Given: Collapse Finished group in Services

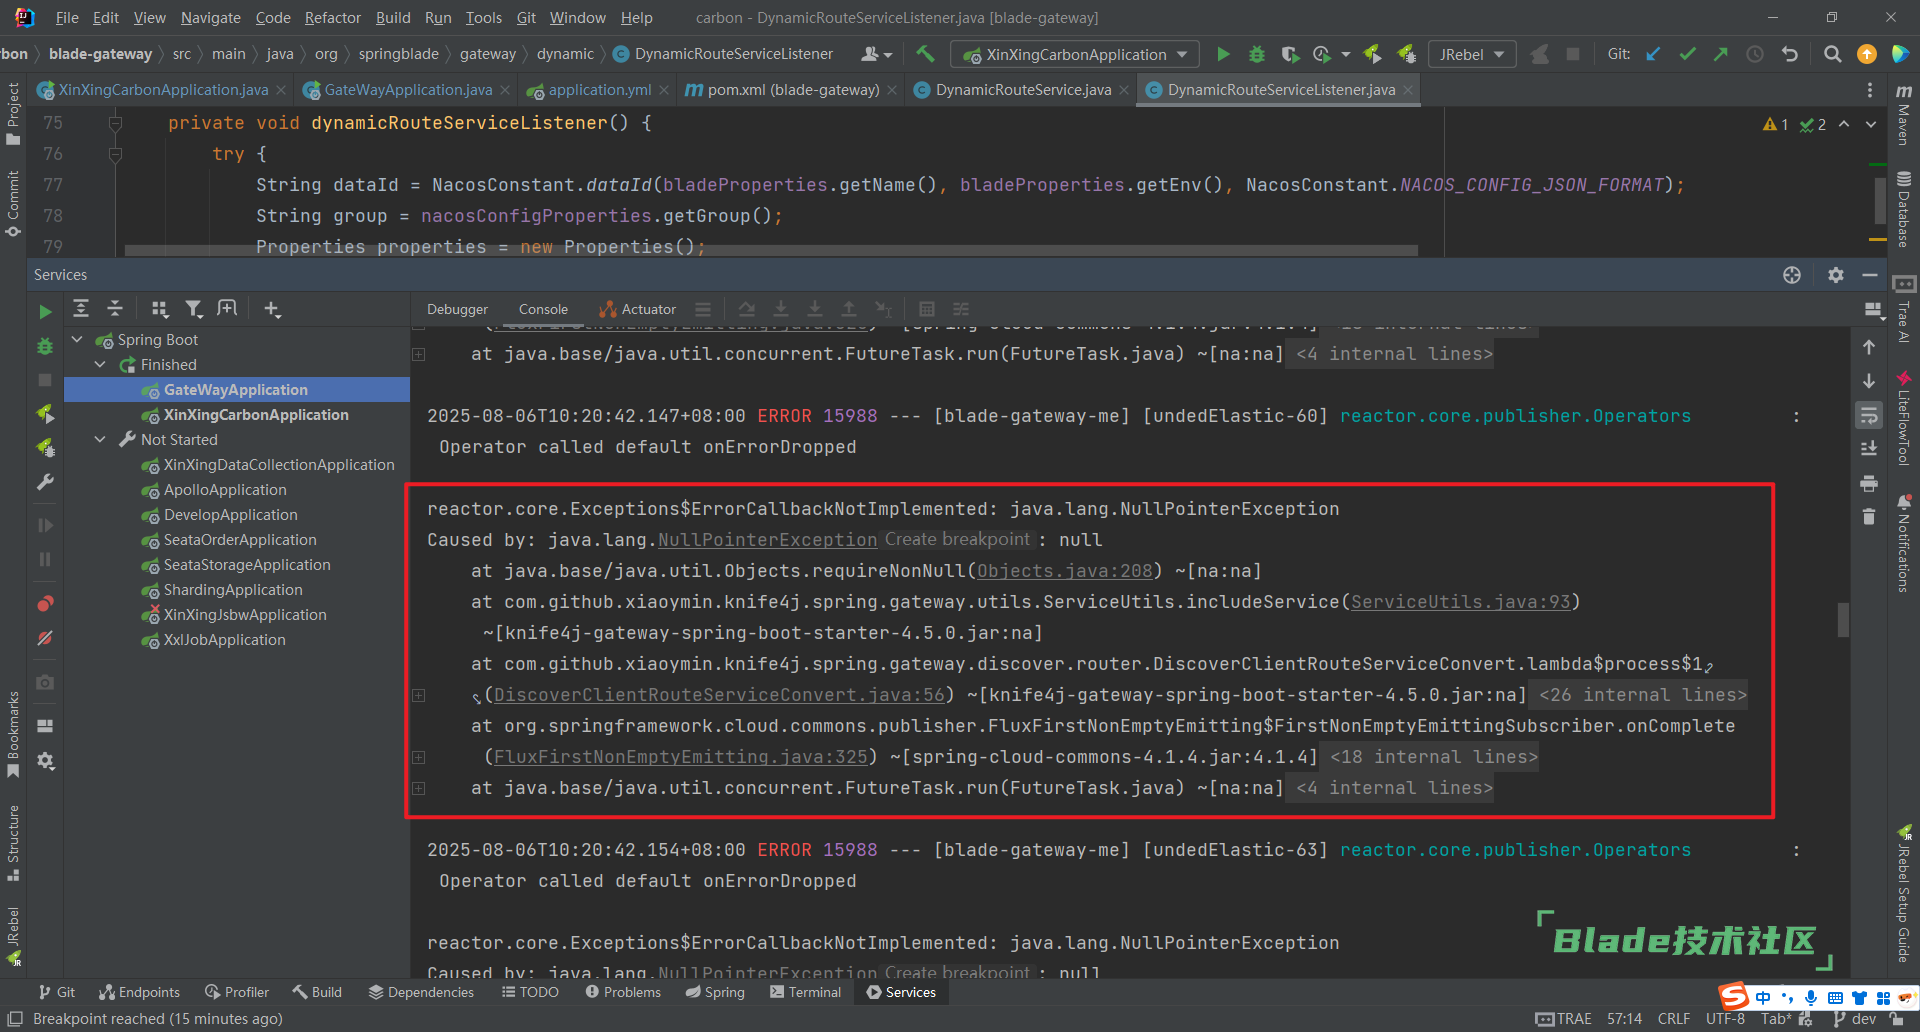Looking at the screenshot, I should pos(100,365).
